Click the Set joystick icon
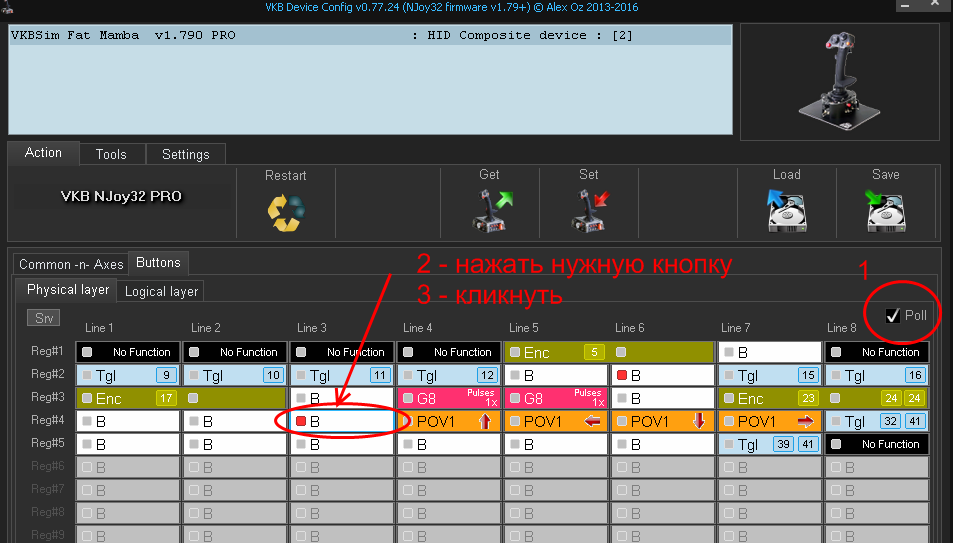The image size is (953, 543). tap(590, 210)
